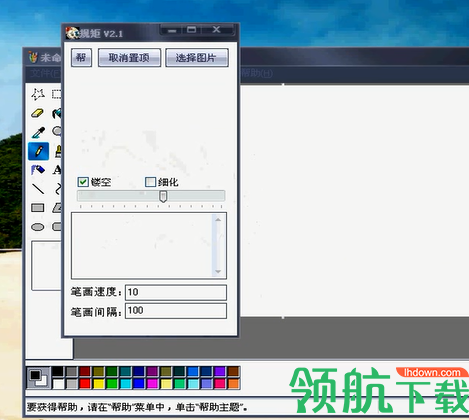Enable the 细化 checkbox

150,182
